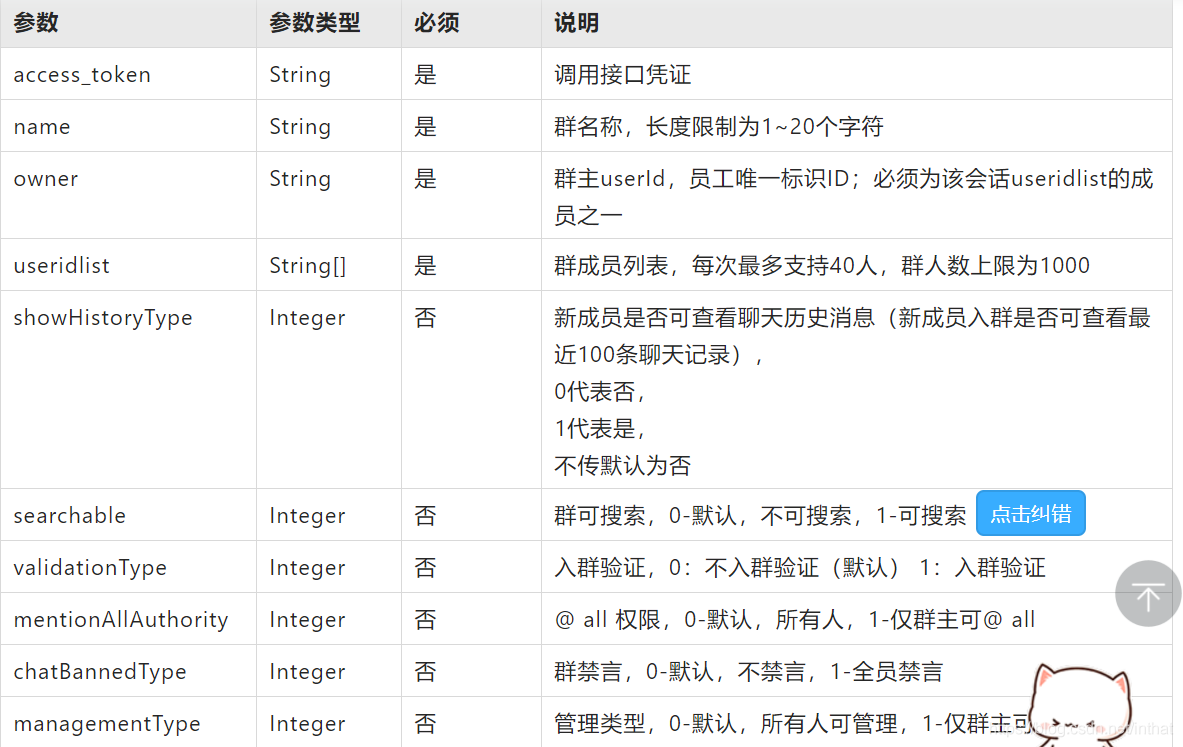Click the 说明 column header

tap(577, 23)
